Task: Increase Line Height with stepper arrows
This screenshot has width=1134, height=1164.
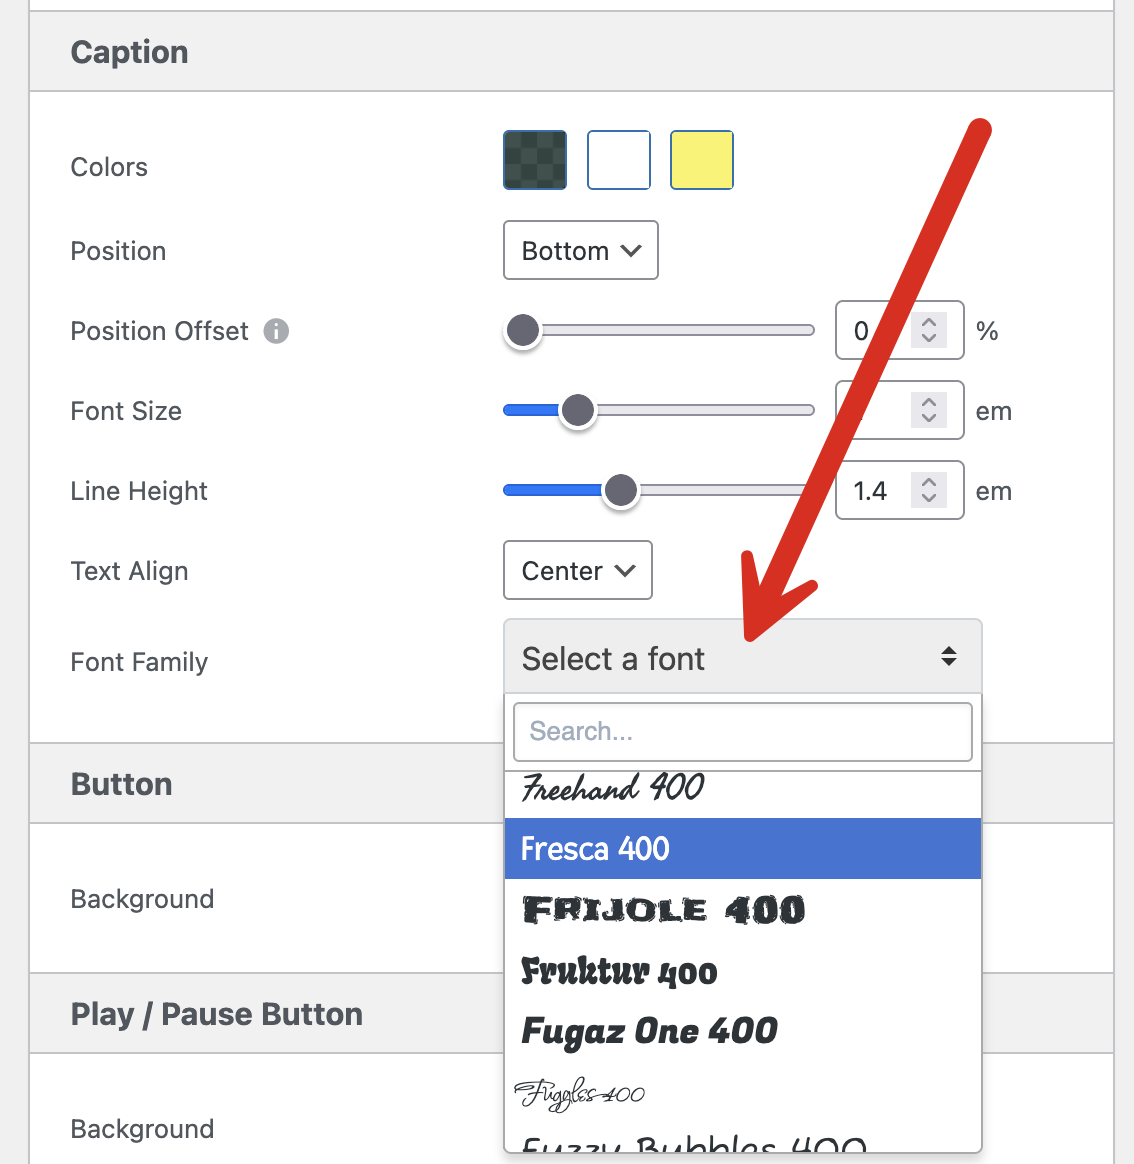Action: pos(929,482)
